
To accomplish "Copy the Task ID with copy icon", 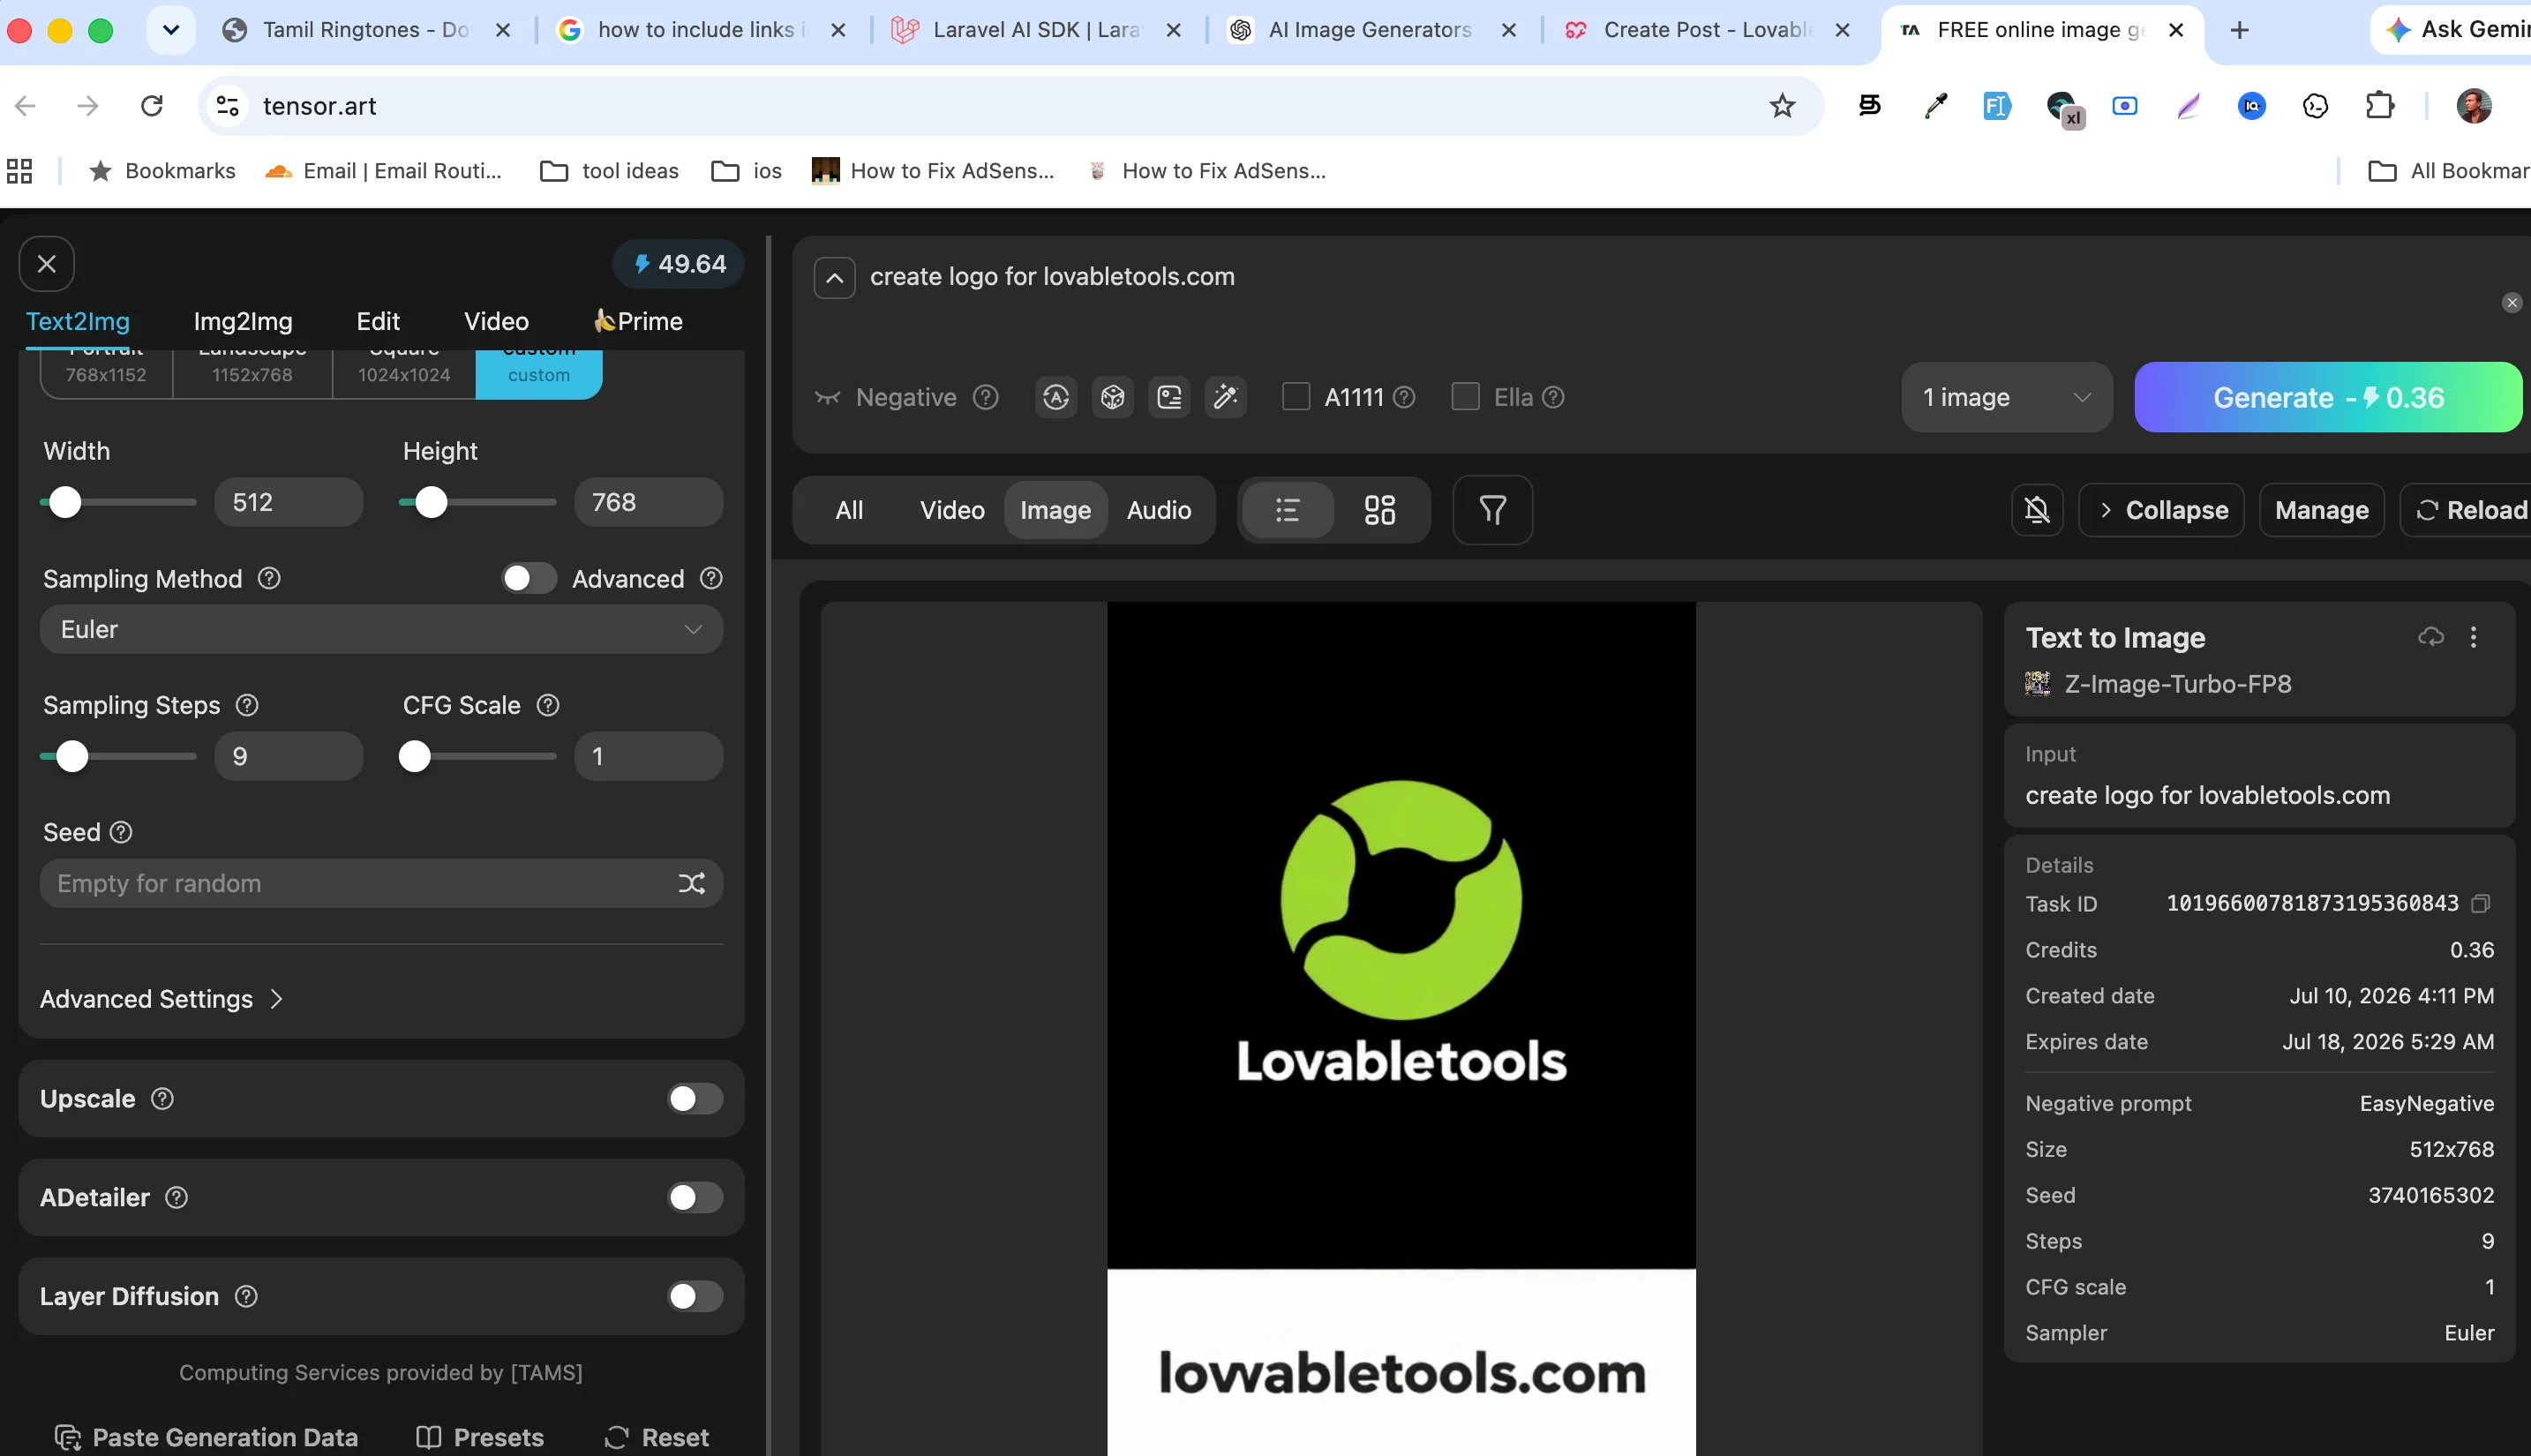I will (2480, 904).
